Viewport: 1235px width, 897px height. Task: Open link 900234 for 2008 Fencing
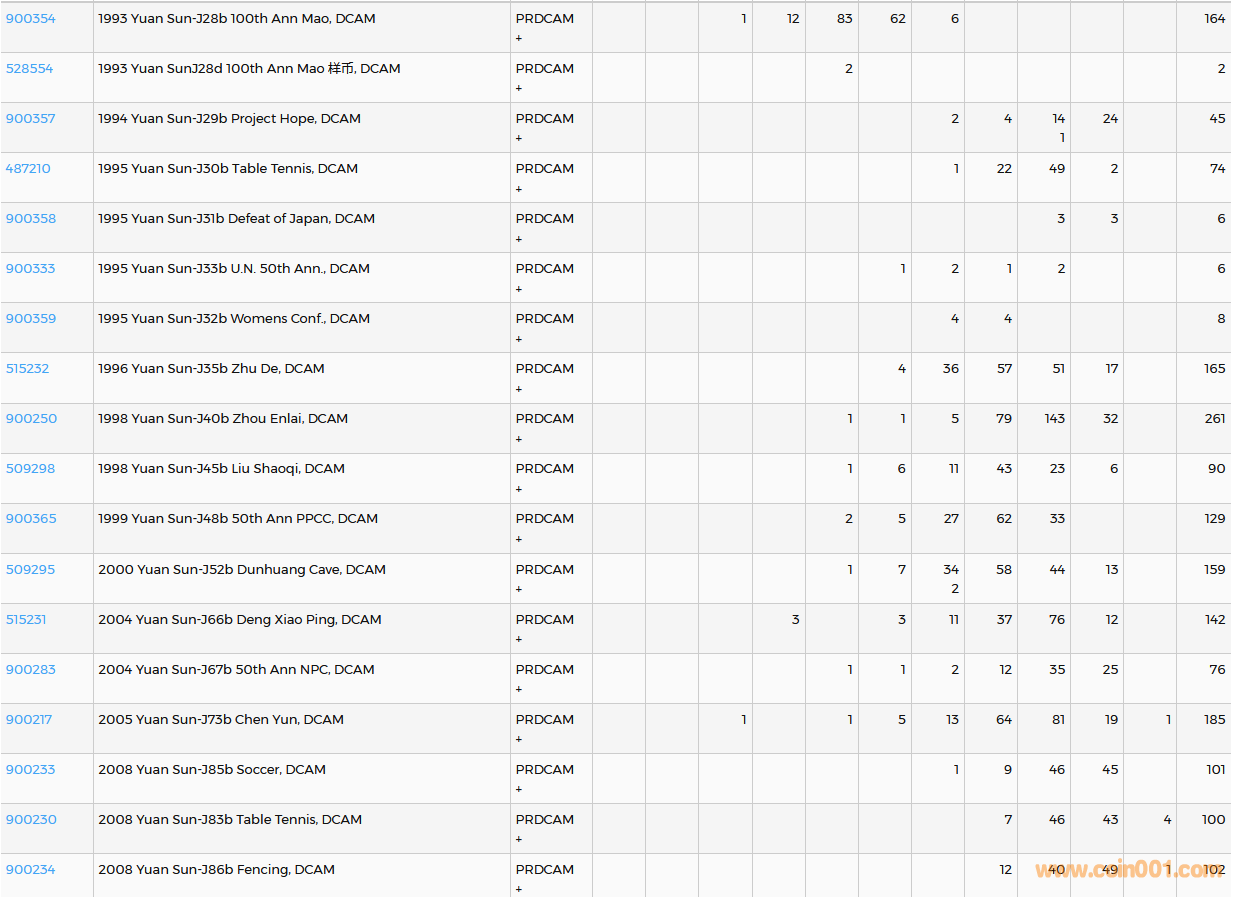click(x=30, y=870)
